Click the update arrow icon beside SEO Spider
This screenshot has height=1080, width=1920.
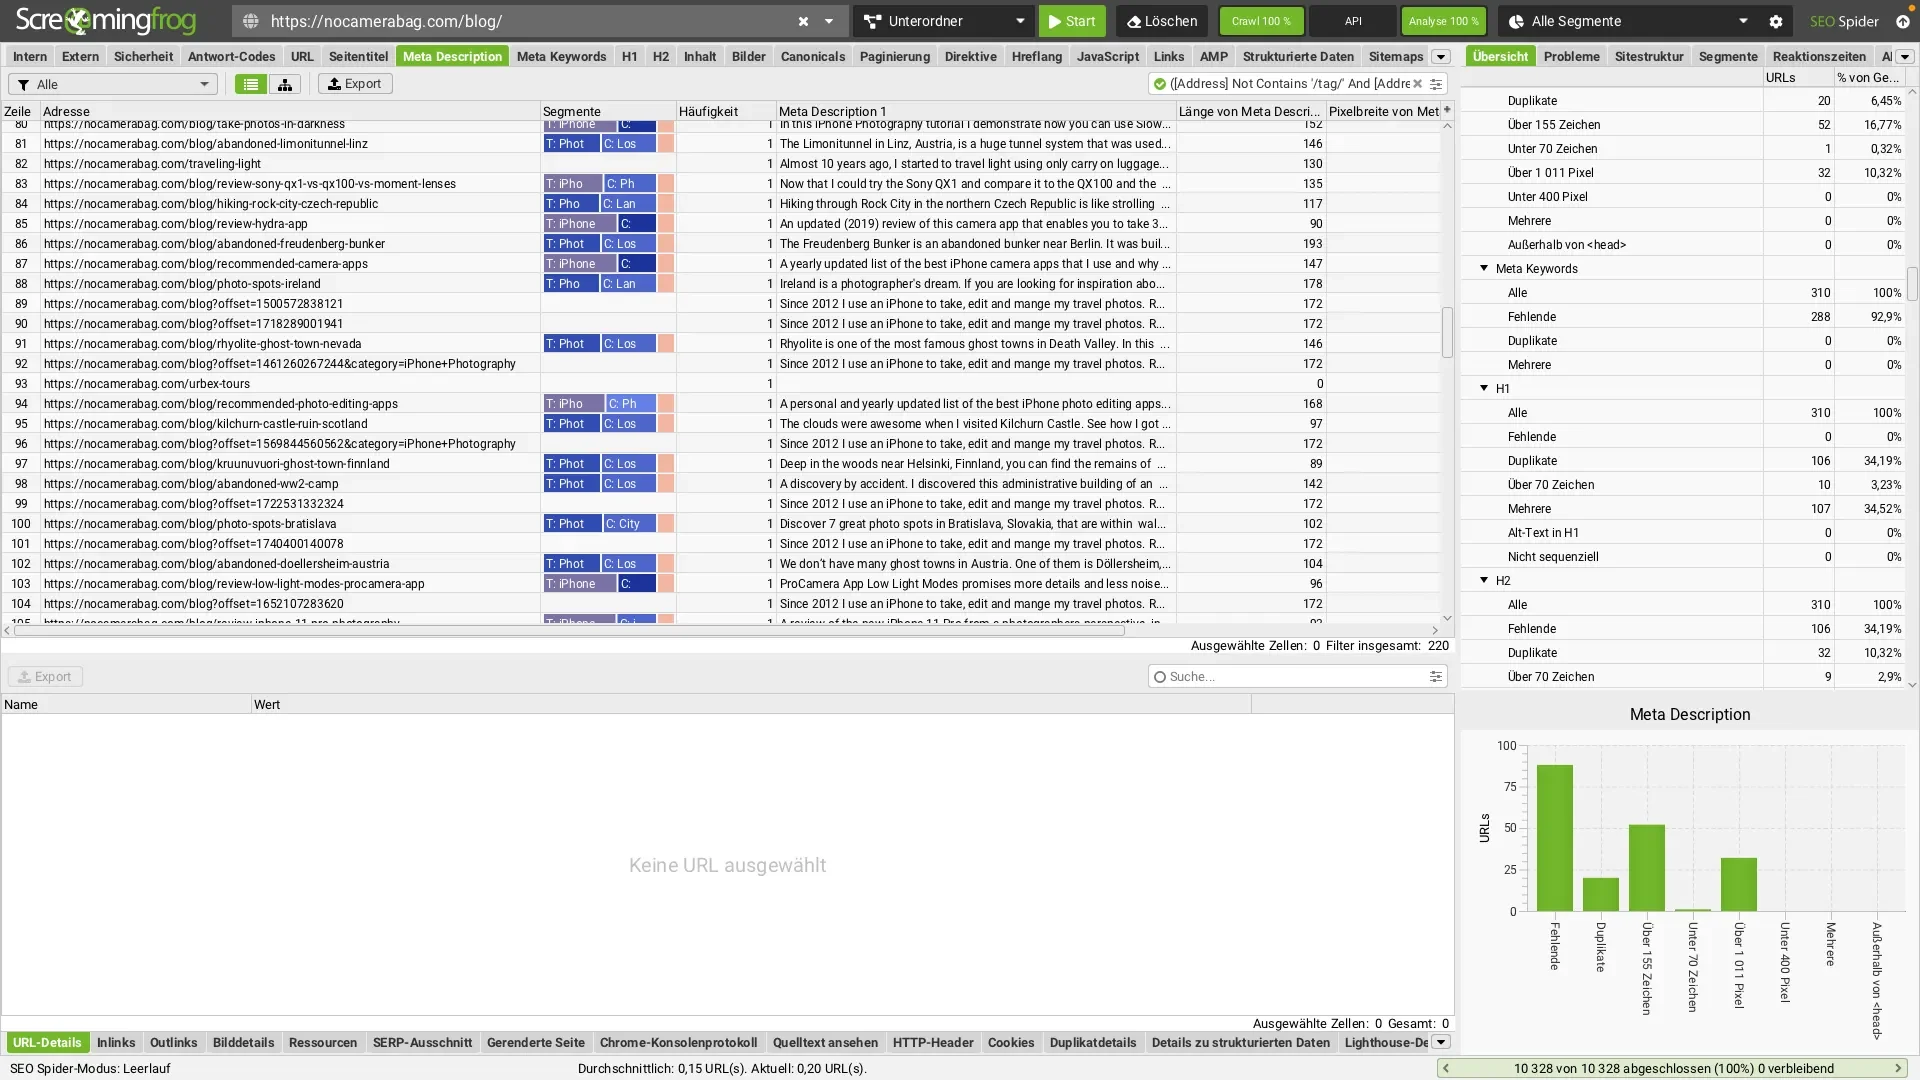(x=1902, y=21)
